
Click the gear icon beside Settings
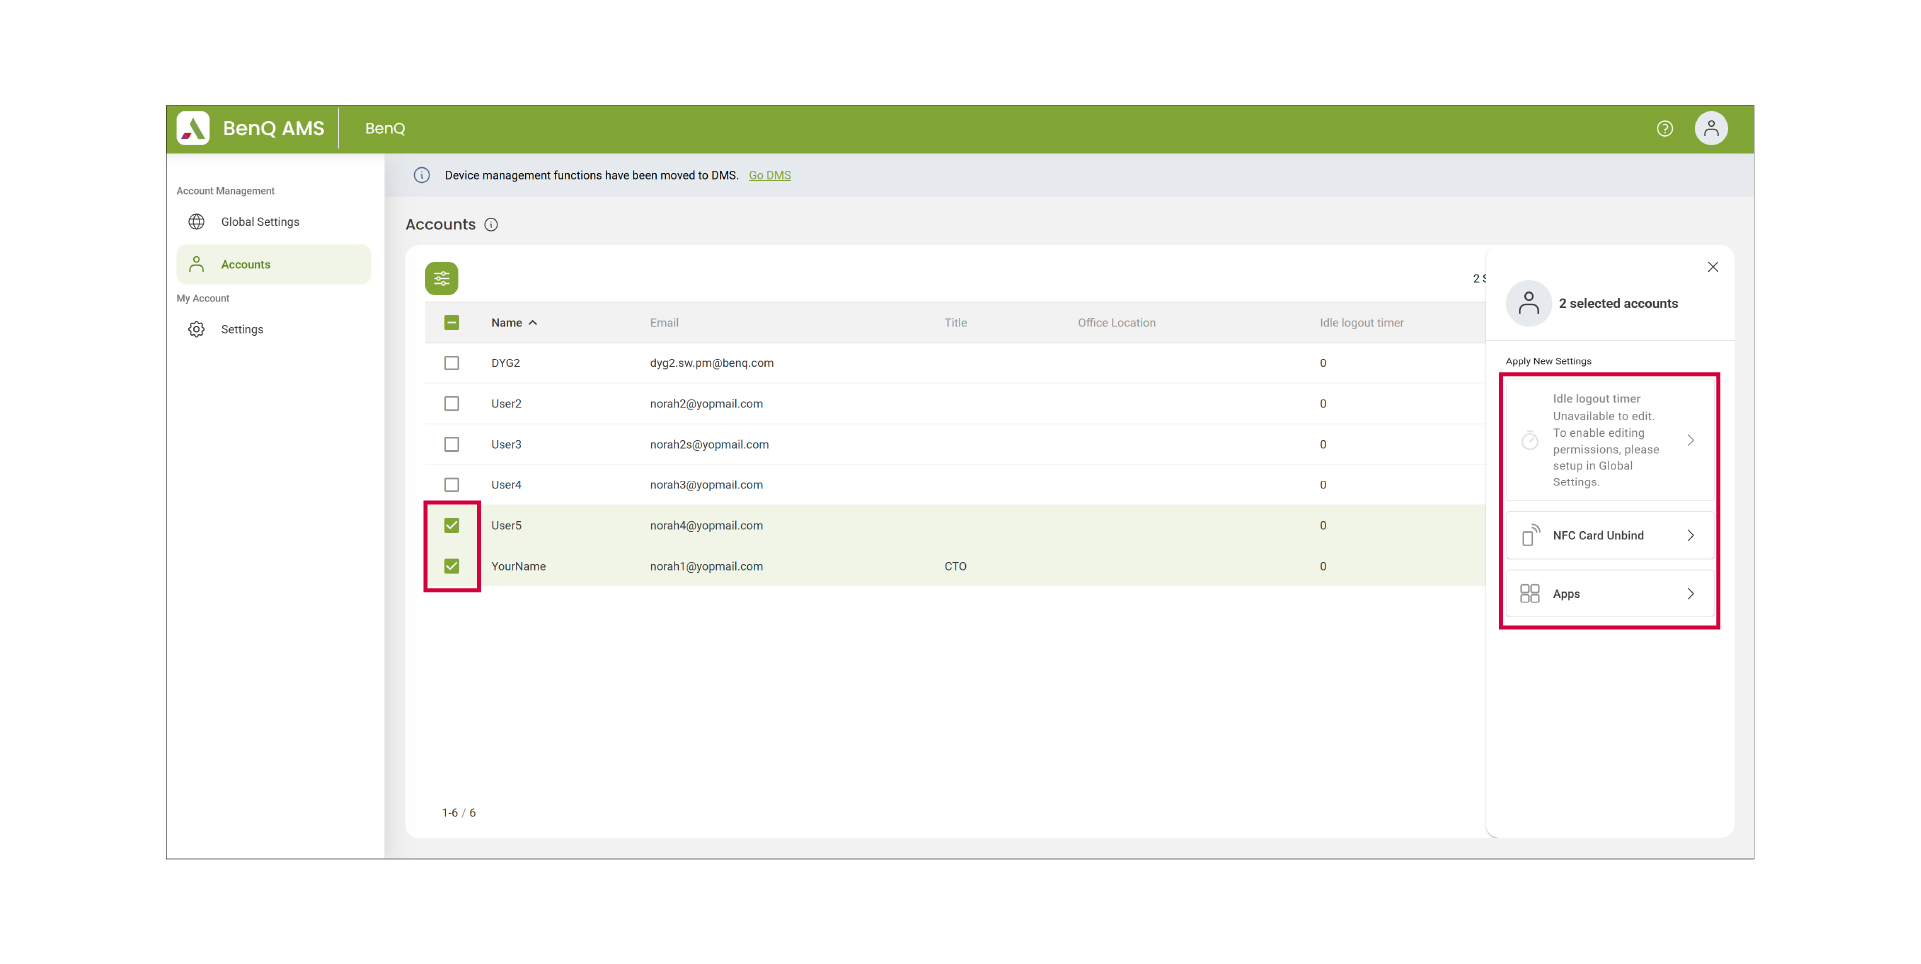click(x=197, y=330)
